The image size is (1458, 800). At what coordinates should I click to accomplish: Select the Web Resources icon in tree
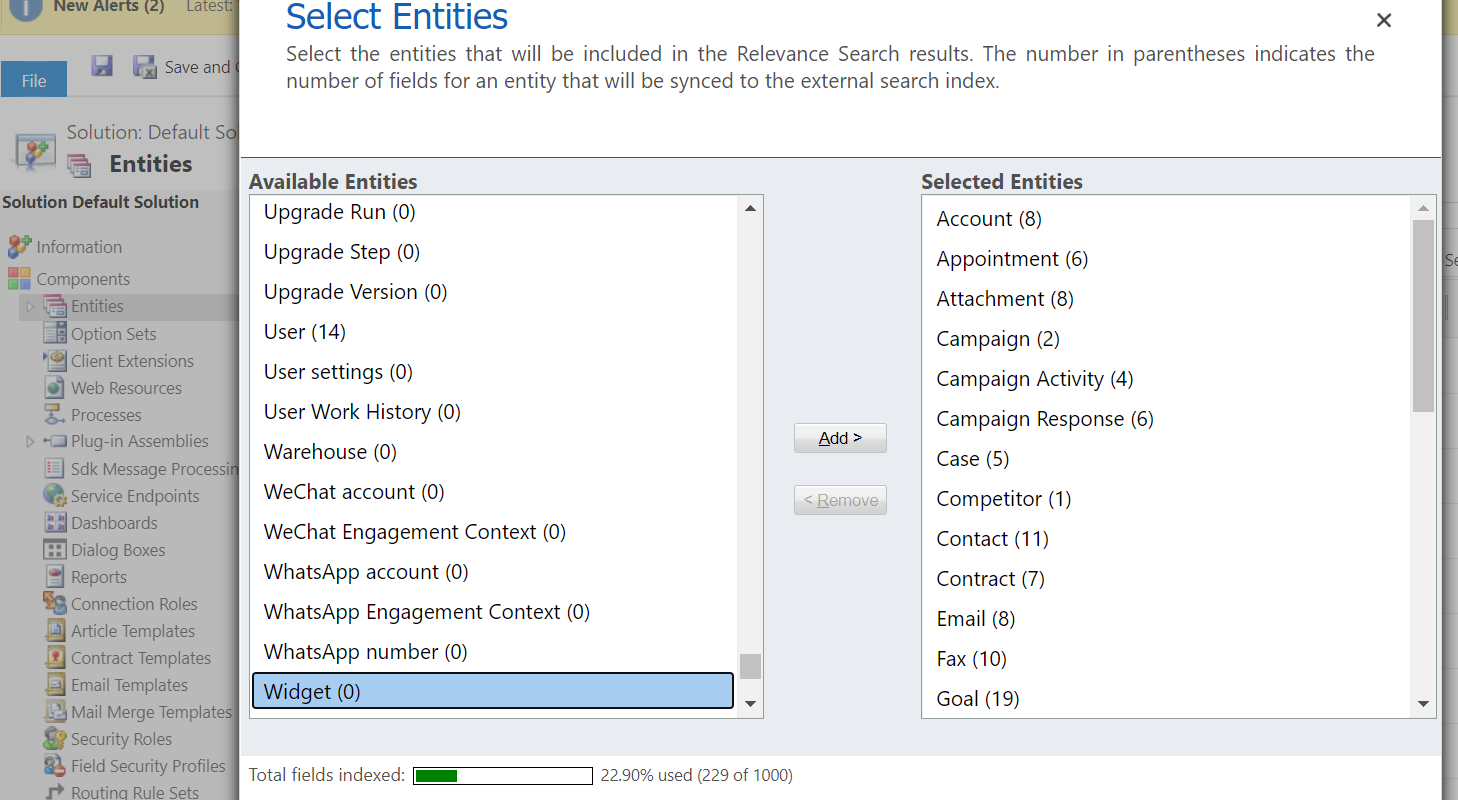(54, 388)
